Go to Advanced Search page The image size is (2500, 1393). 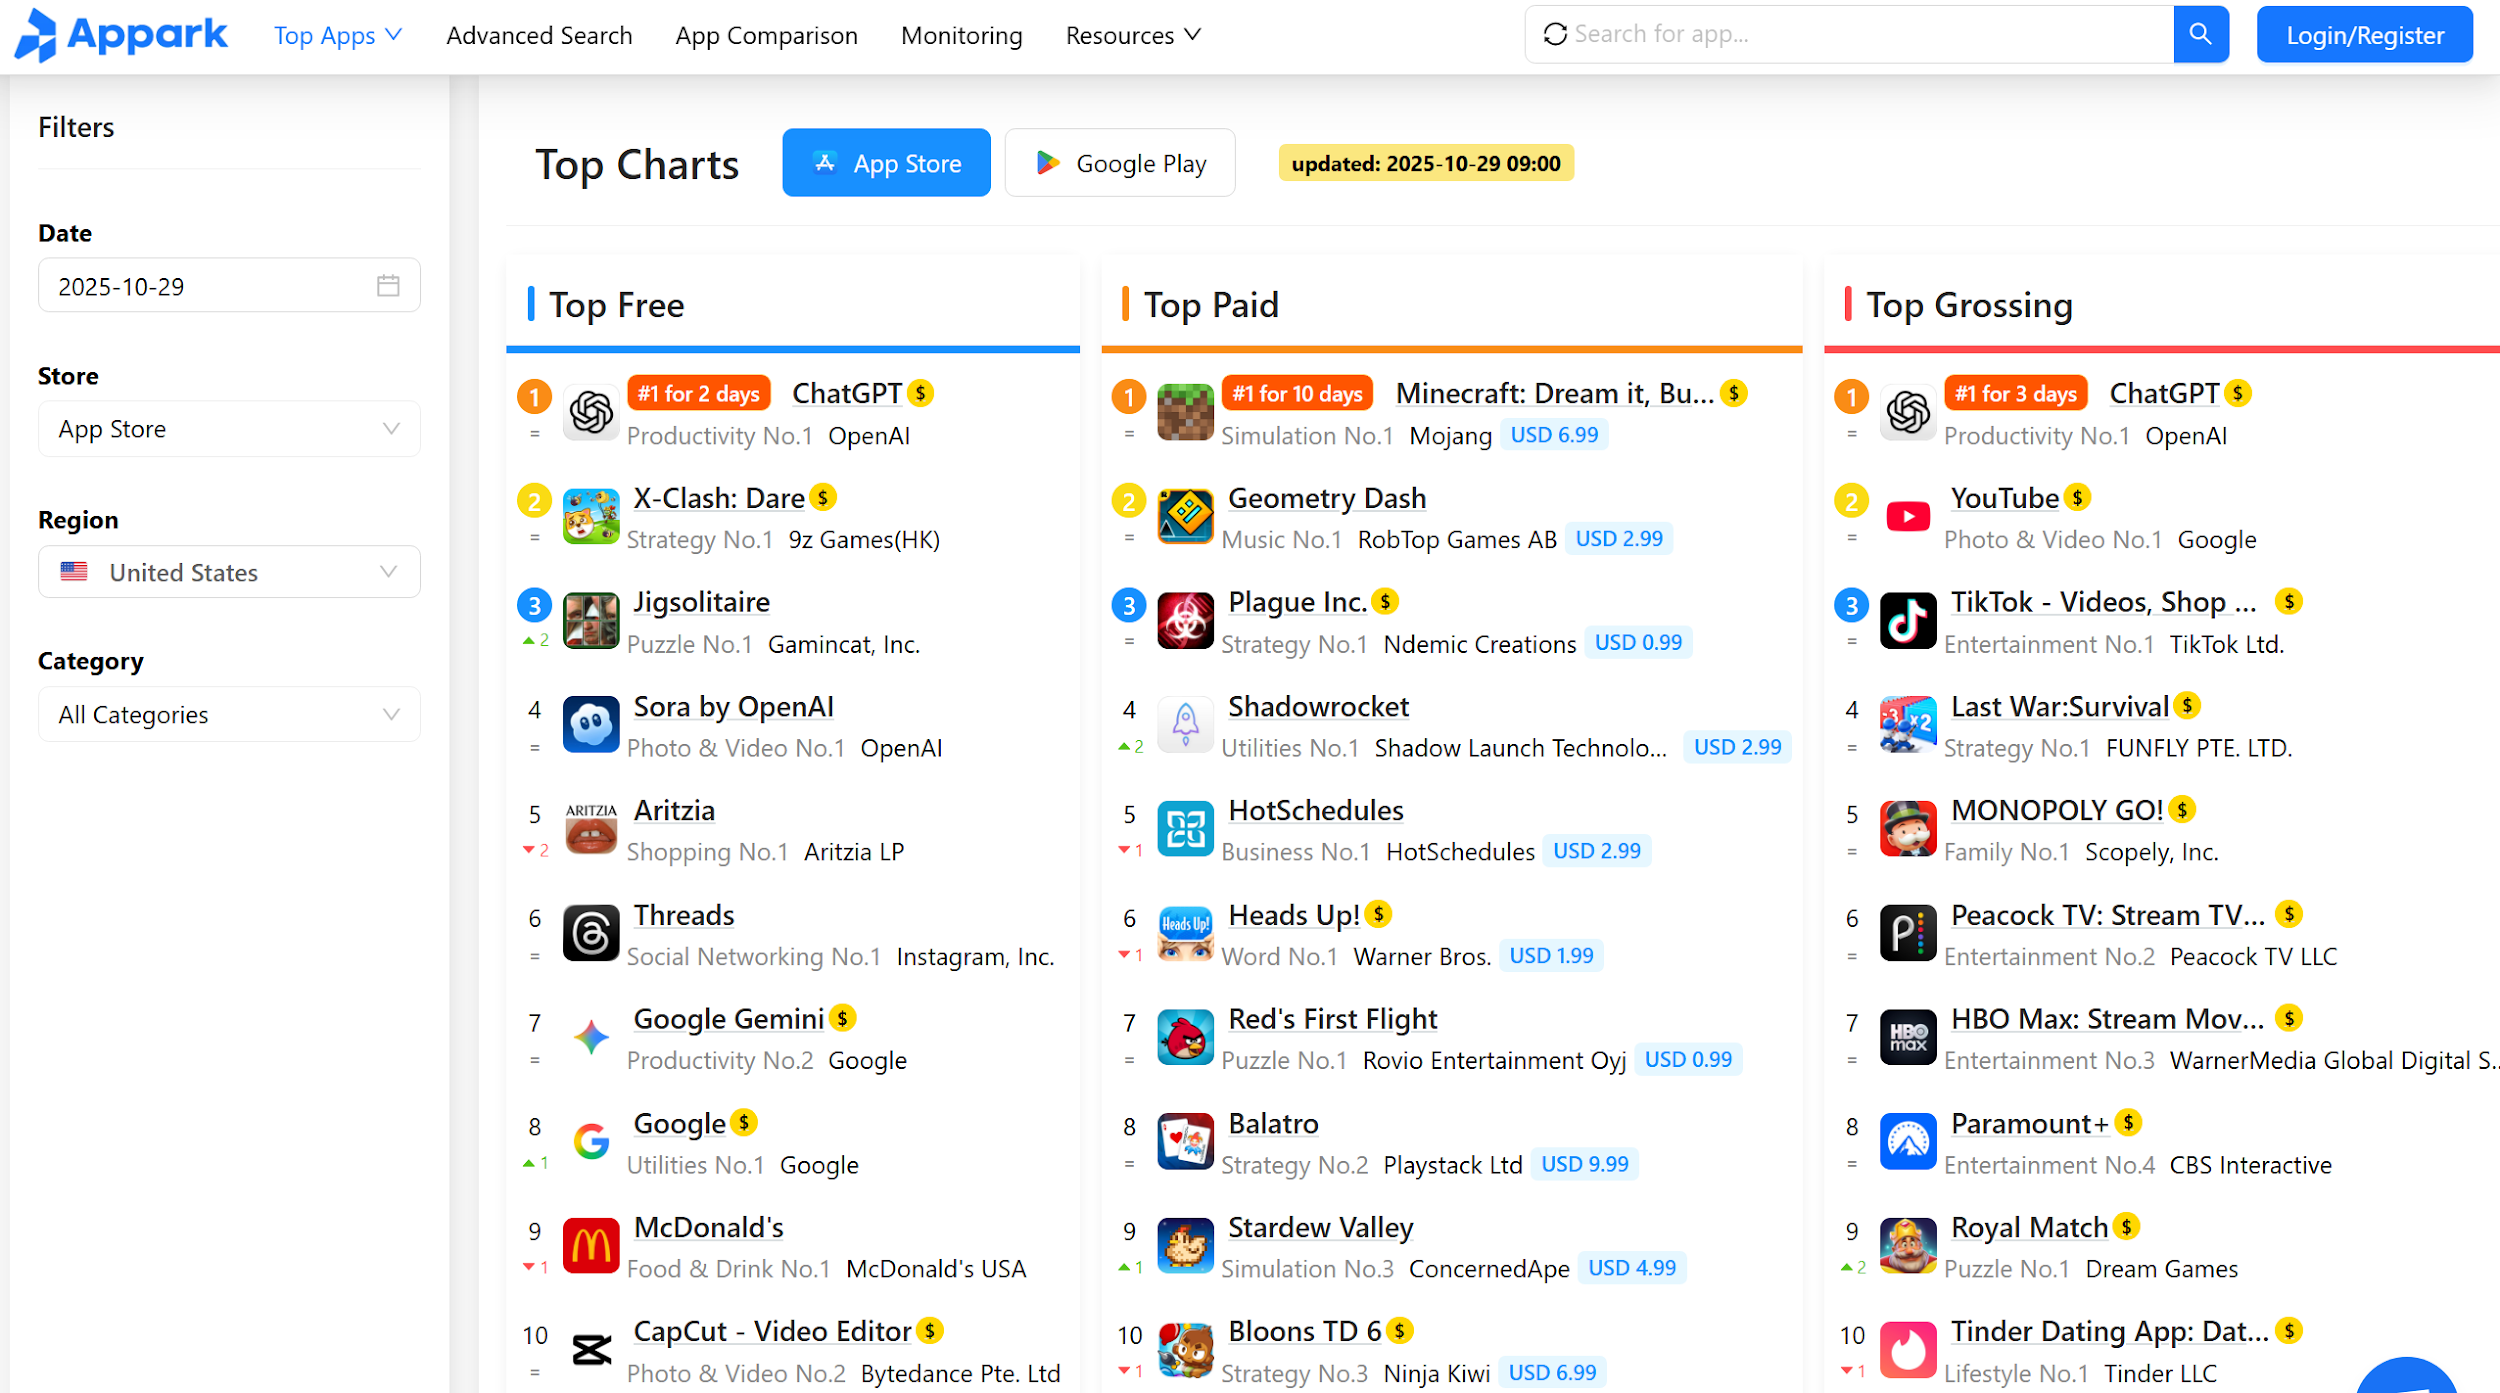539,35
